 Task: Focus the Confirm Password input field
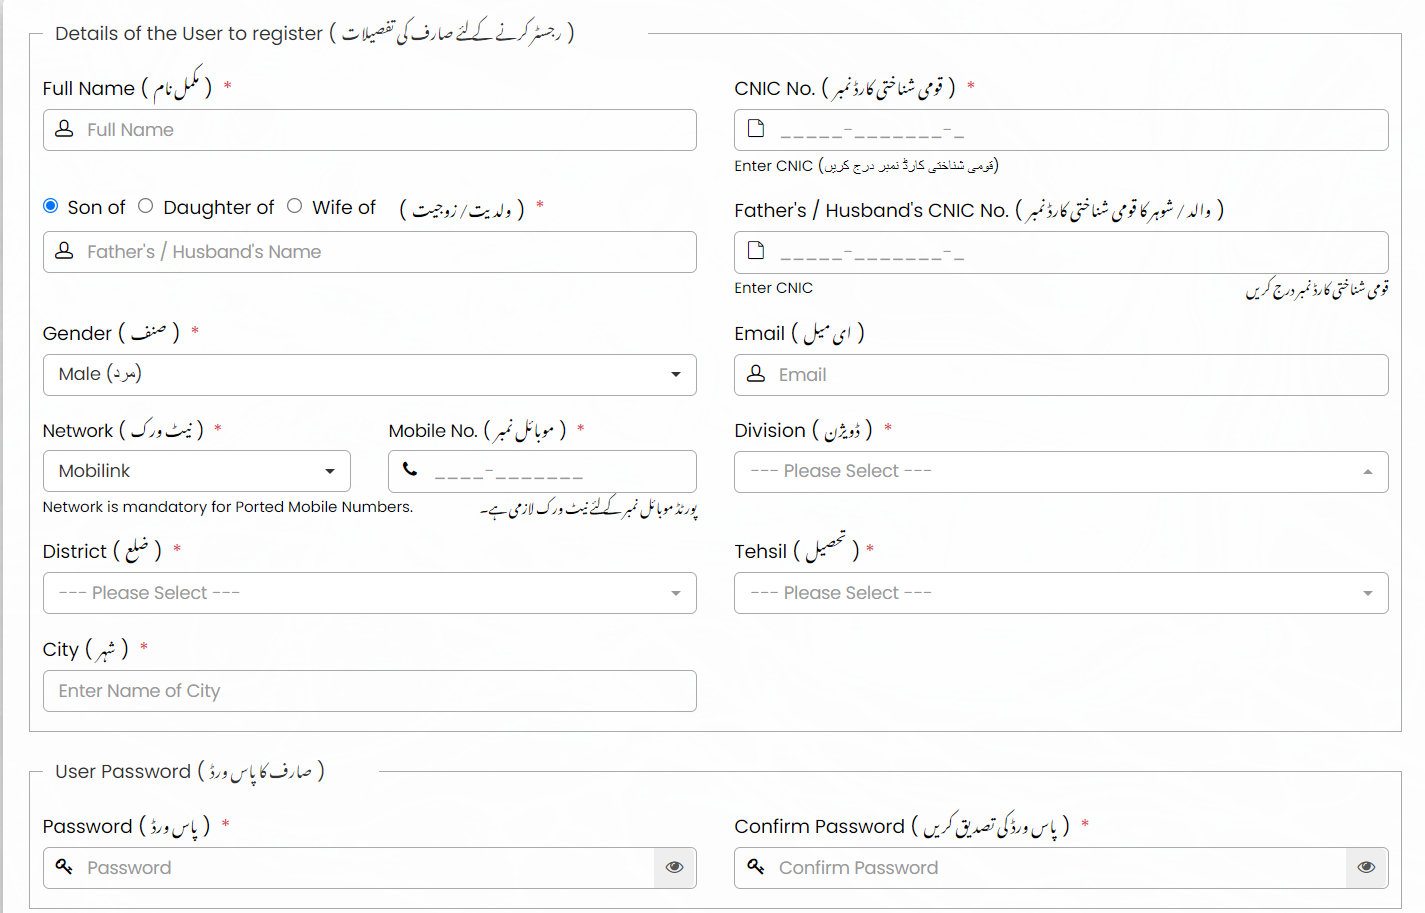tap(1040, 868)
